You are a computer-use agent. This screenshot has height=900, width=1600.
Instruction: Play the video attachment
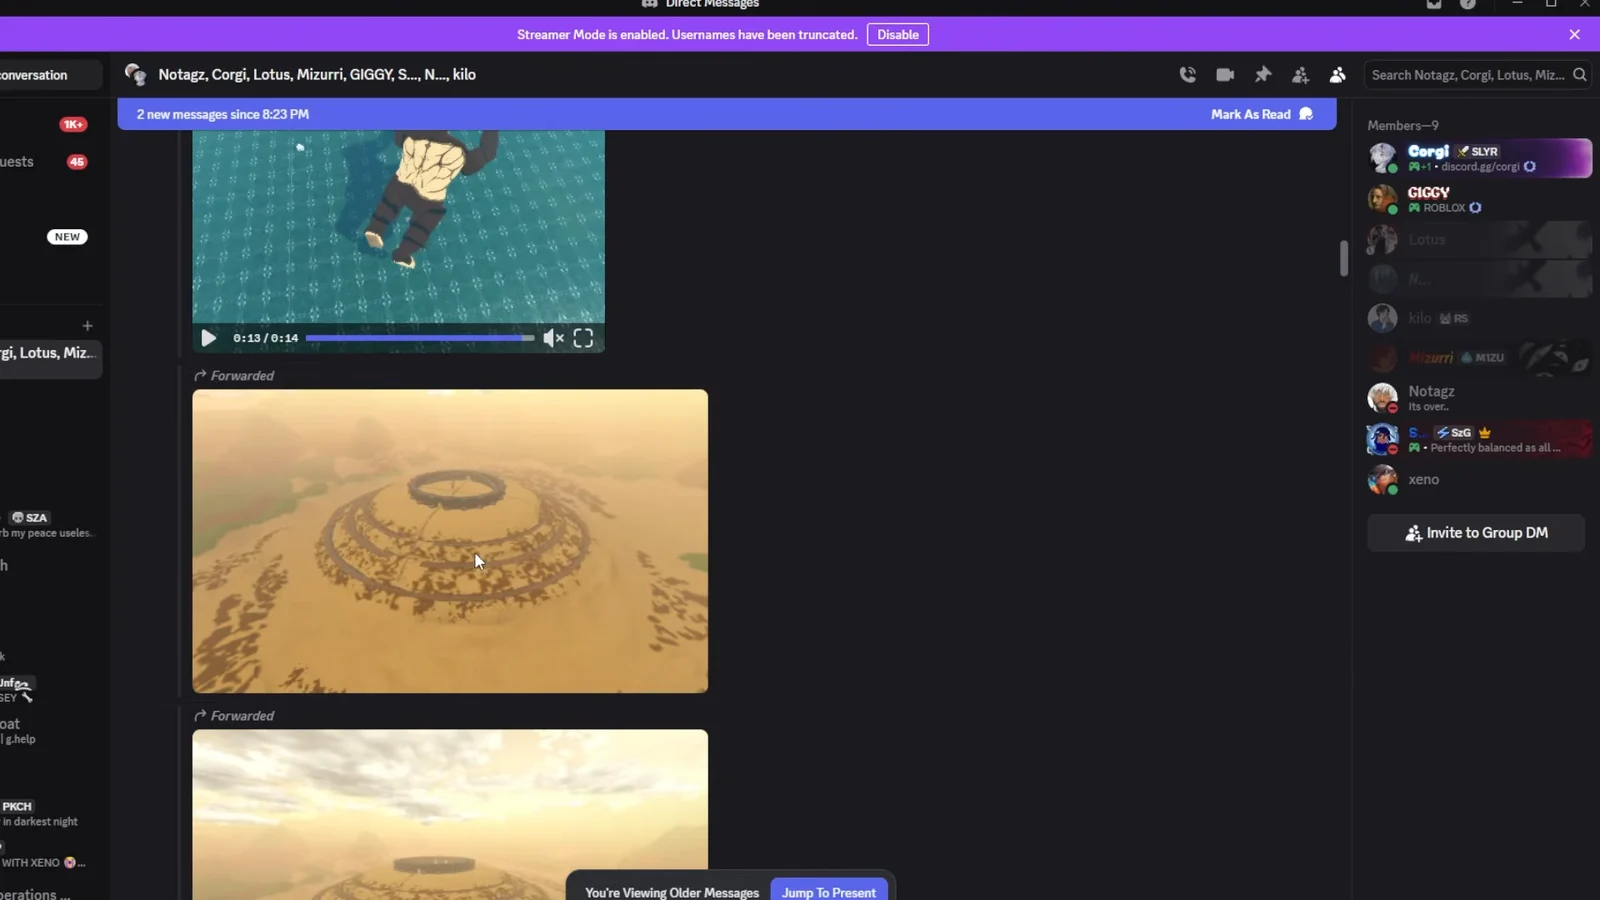click(x=208, y=338)
